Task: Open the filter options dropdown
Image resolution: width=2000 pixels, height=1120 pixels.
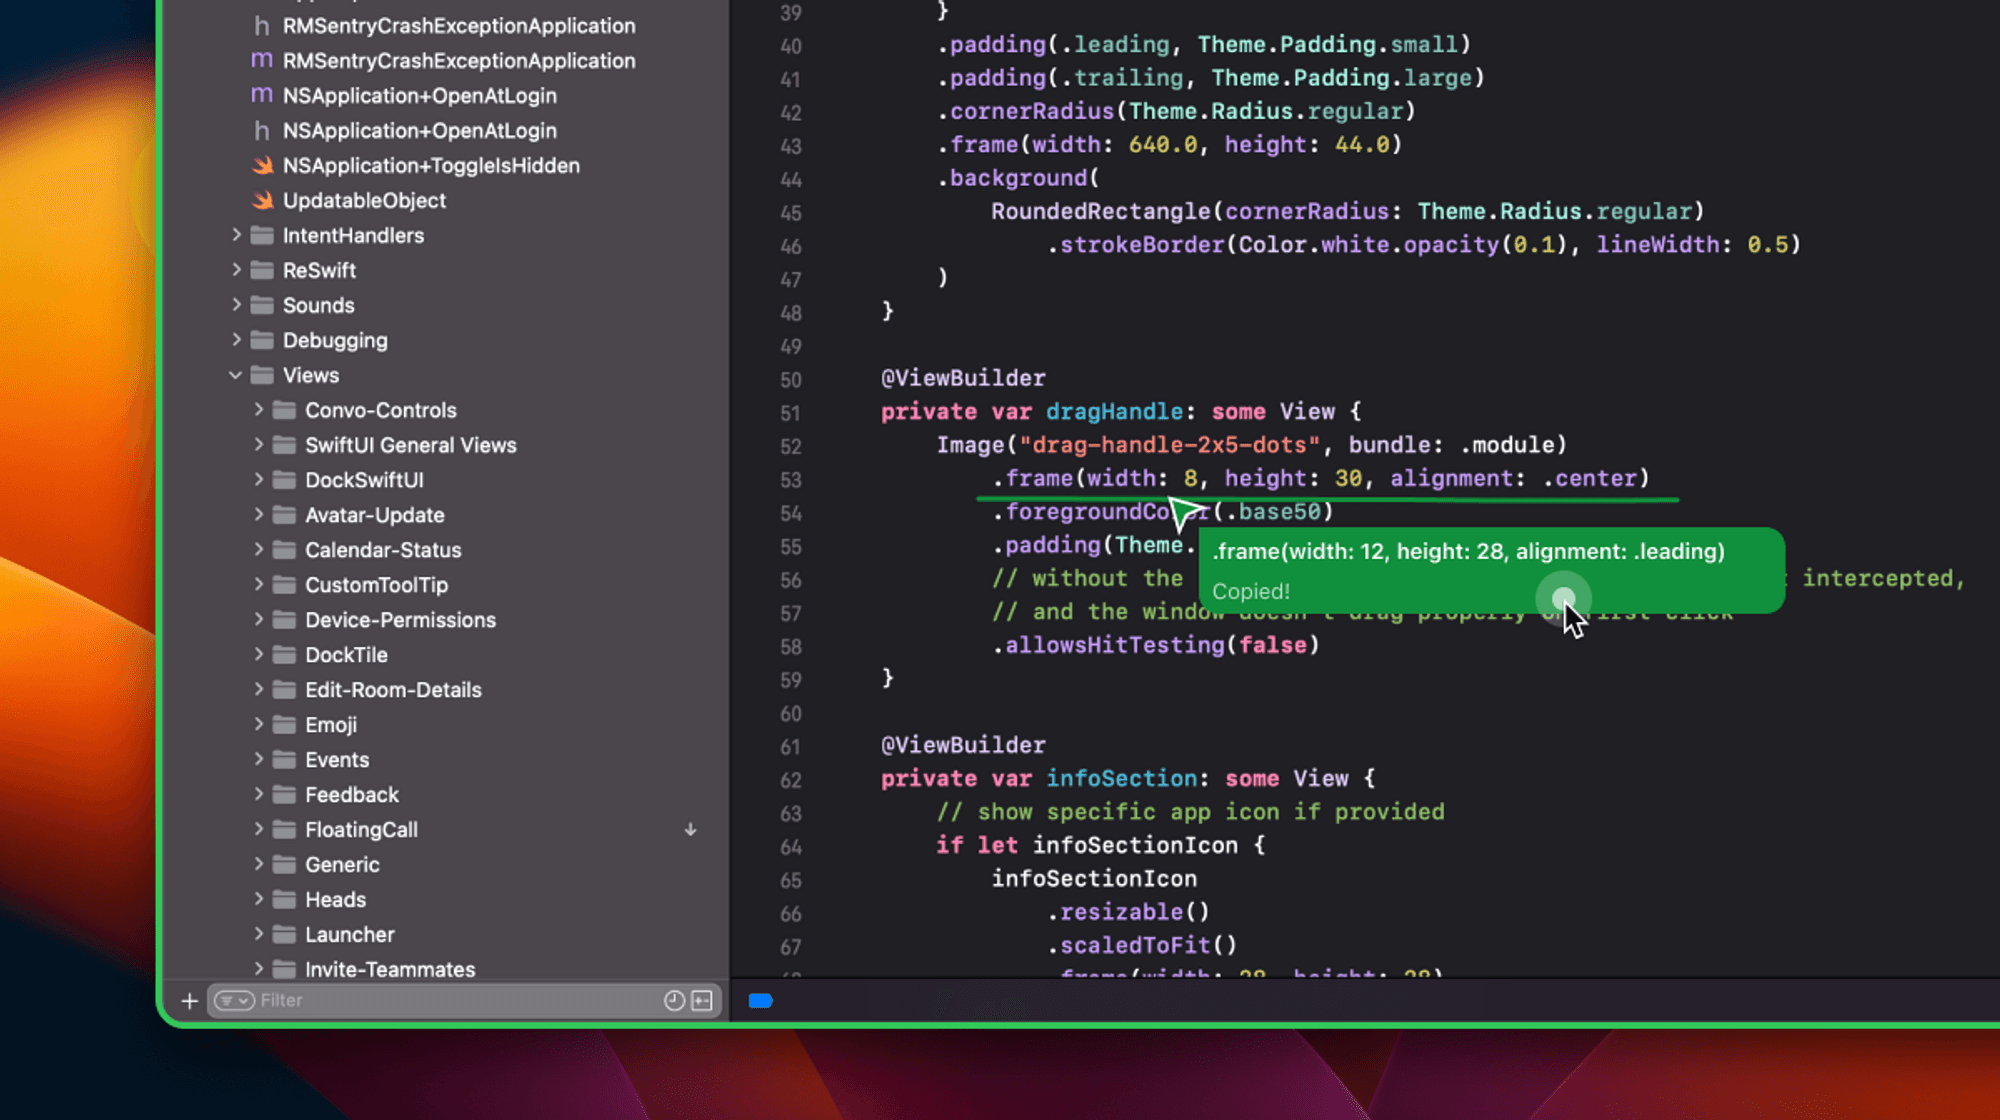Action: tap(234, 1001)
